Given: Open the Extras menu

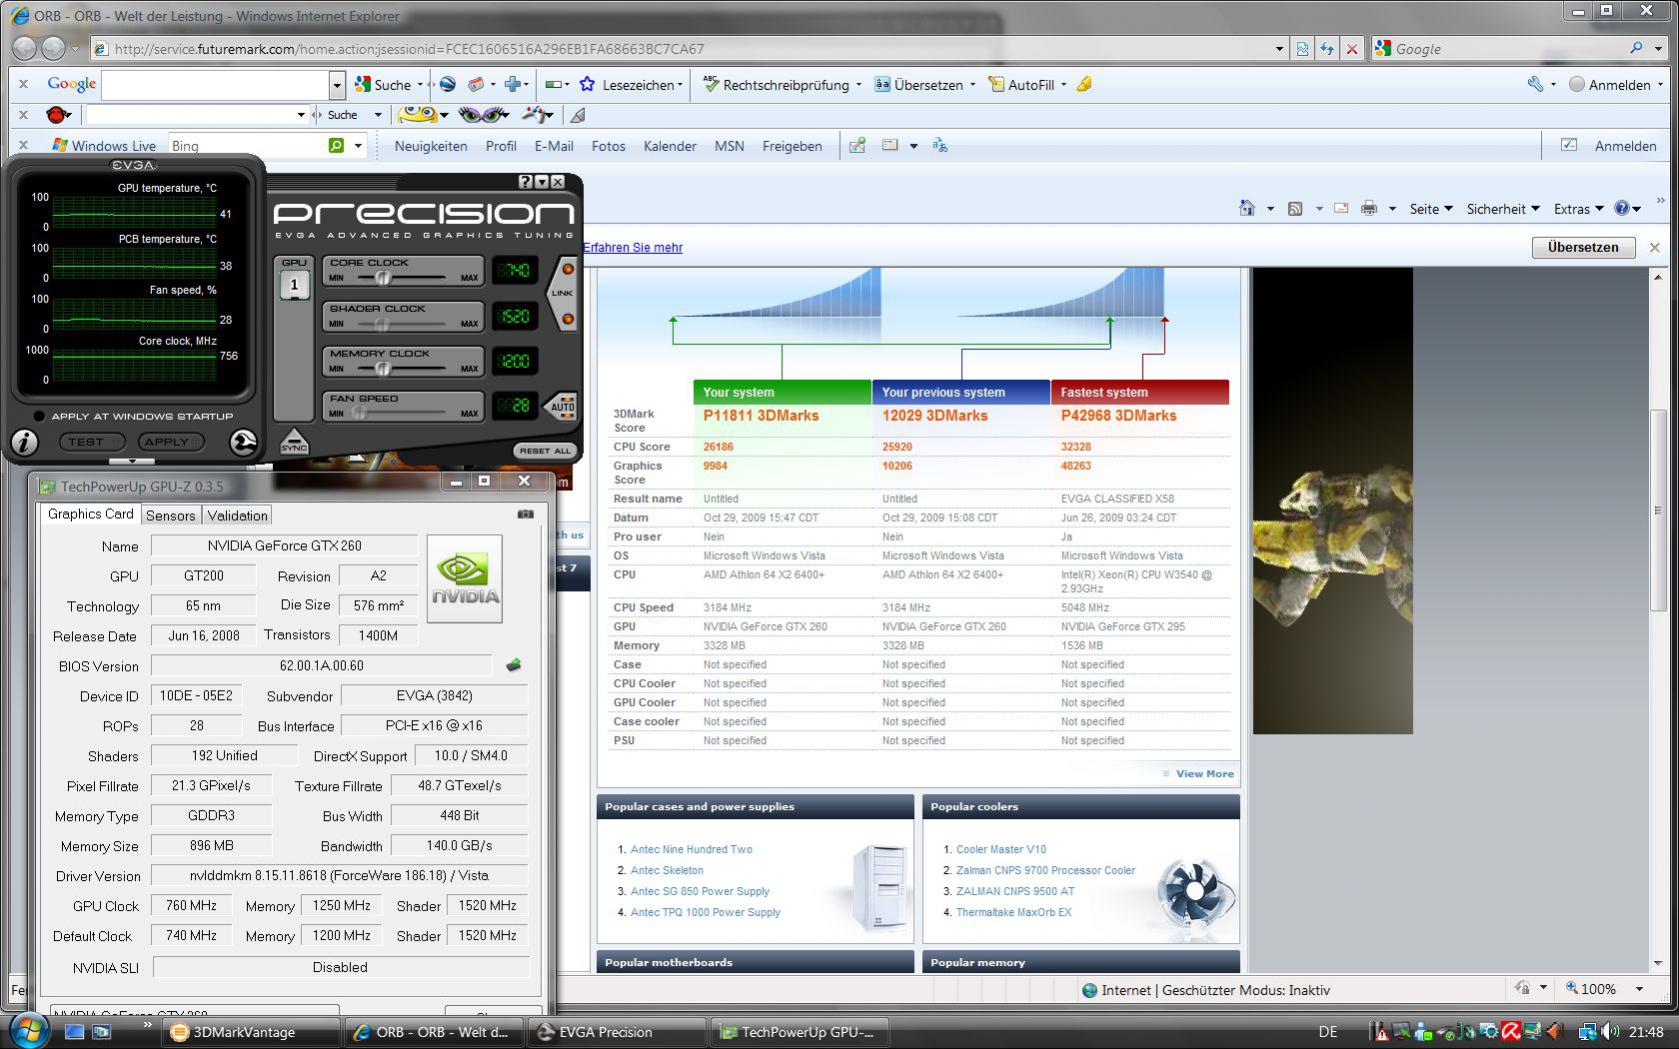Looking at the screenshot, I should pyautogui.click(x=1578, y=208).
